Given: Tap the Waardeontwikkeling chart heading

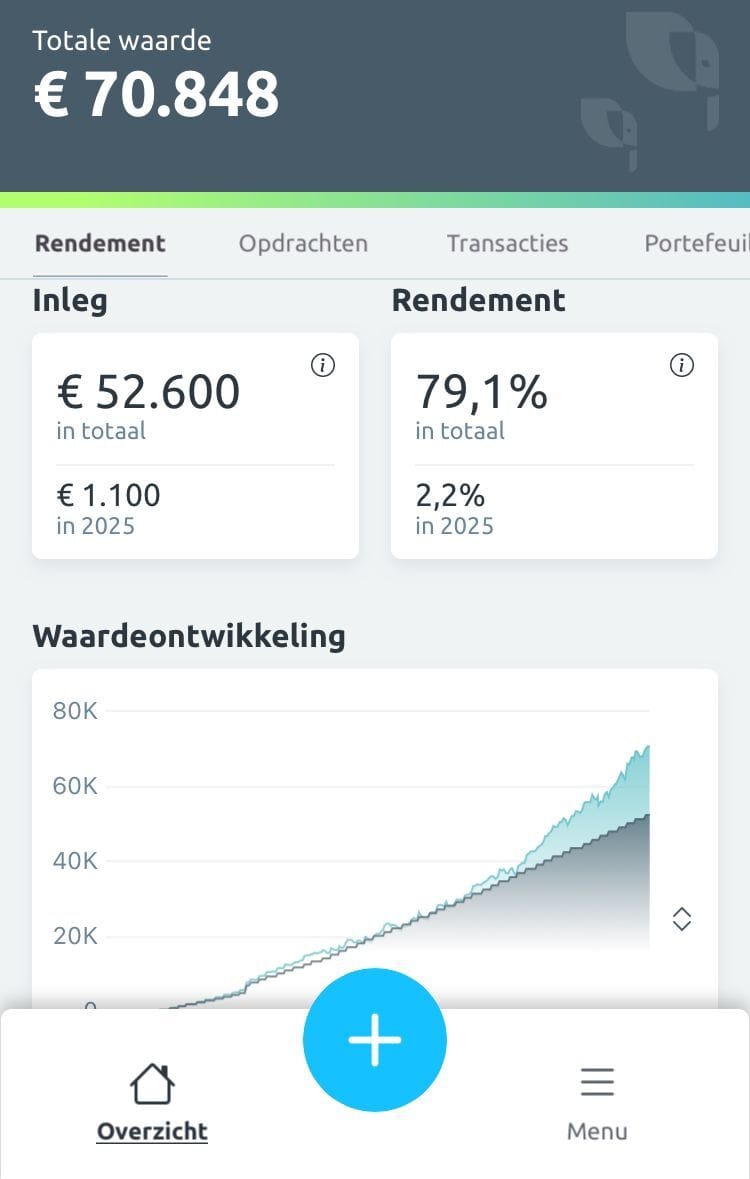Looking at the screenshot, I should 189,636.
